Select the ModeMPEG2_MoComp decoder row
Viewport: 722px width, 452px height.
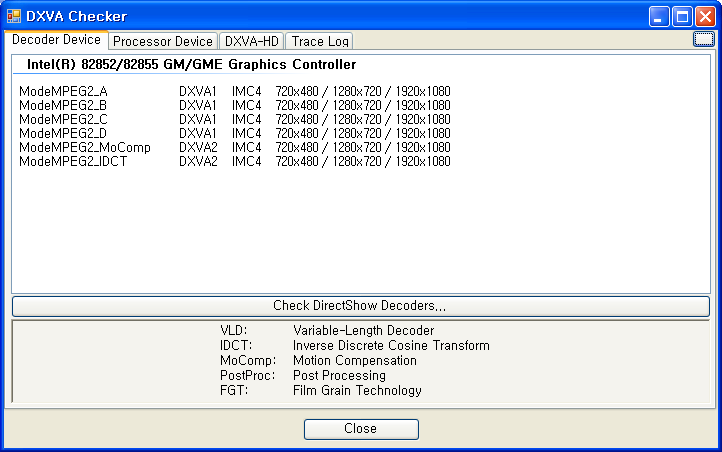(235, 147)
